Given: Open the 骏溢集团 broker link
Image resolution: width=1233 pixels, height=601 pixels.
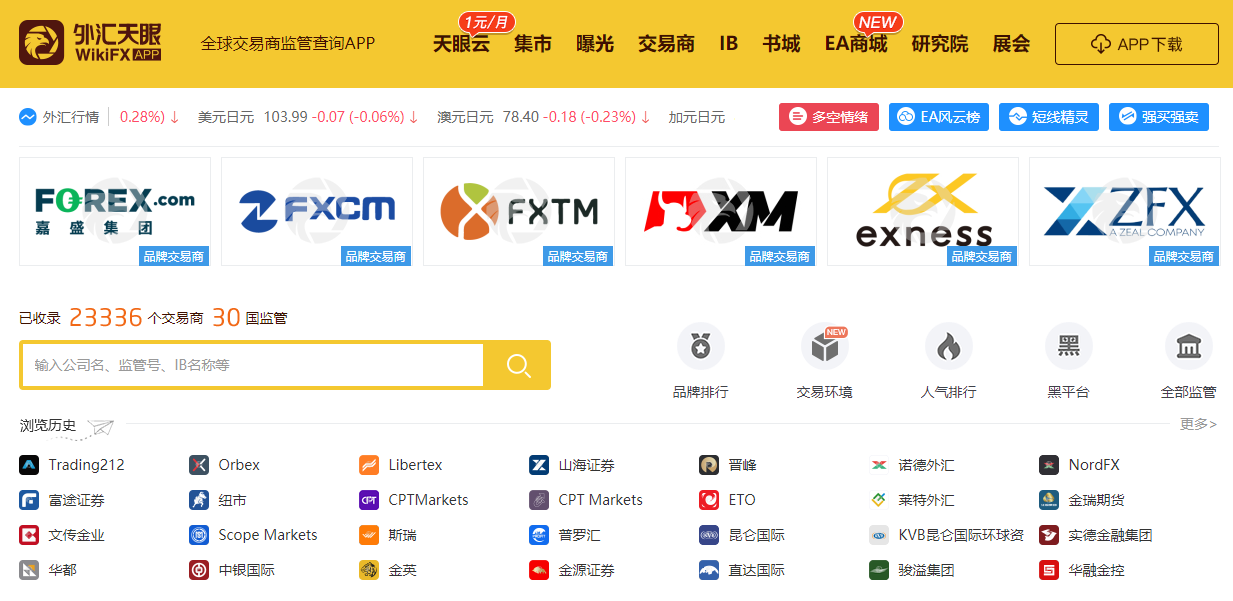Looking at the screenshot, I should coord(926,570).
